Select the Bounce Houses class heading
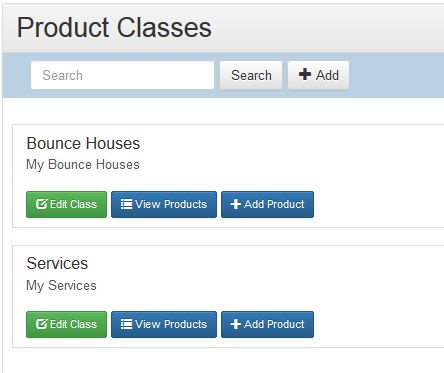The height and width of the screenshot is (373, 444). click(x=83, y=144)
